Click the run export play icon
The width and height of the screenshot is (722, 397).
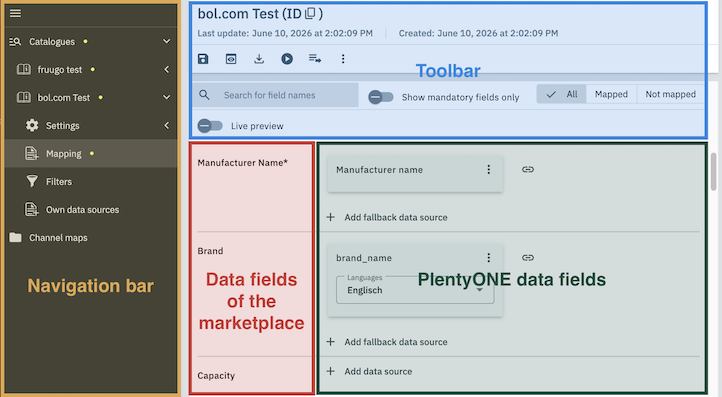(x=287, y=59)
